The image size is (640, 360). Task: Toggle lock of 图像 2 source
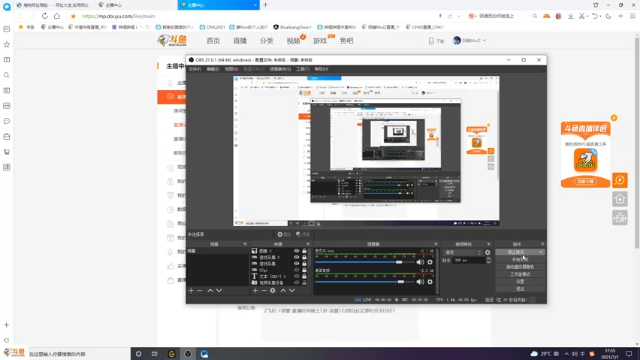pyautogui.click(x=304, y=251)
